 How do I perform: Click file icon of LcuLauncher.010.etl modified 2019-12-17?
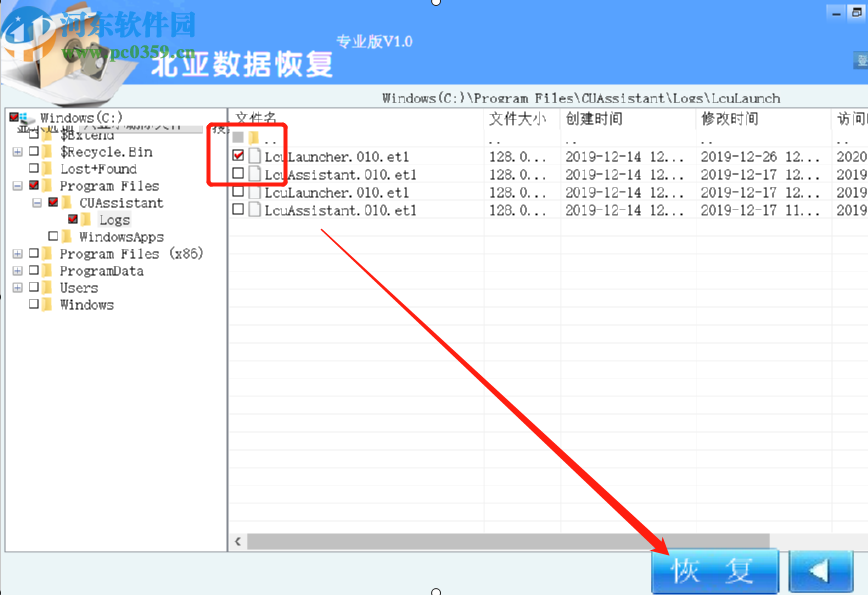point(255,192)
